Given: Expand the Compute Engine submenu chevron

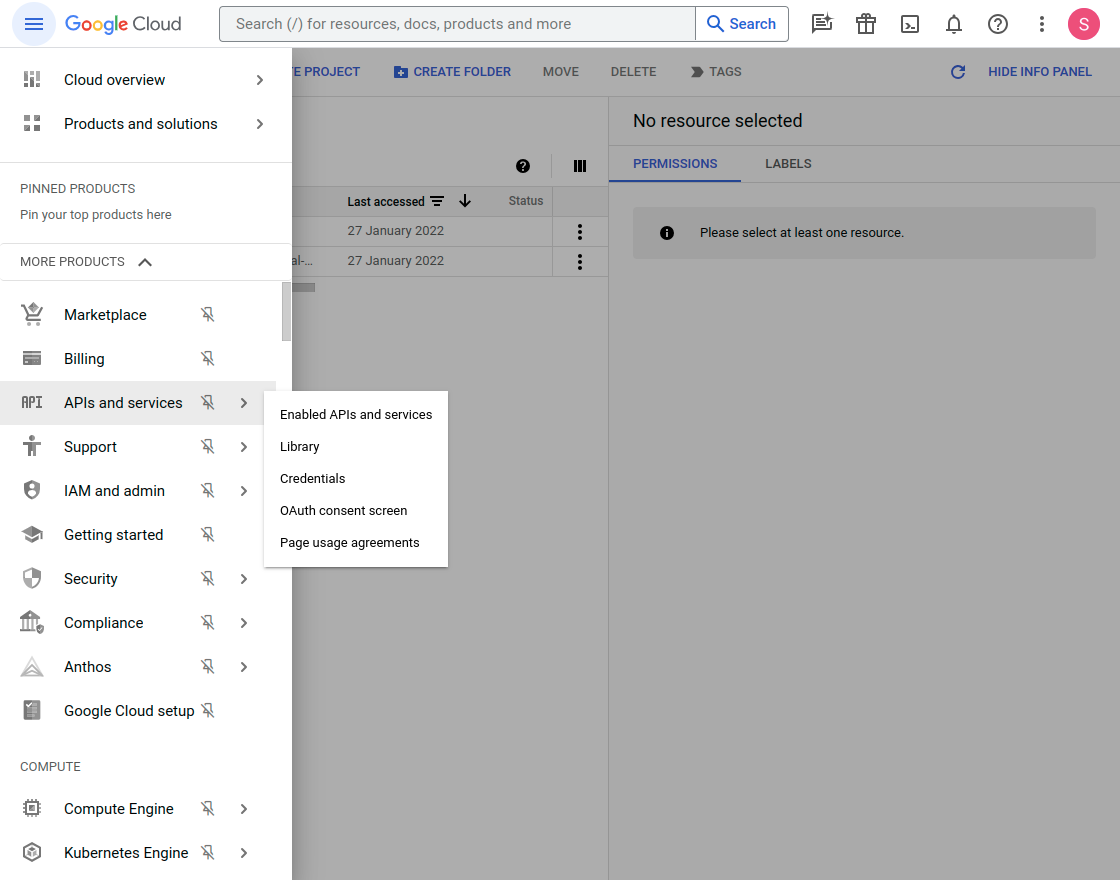Looking at the screenshot, I should click(x=244, y=809).
